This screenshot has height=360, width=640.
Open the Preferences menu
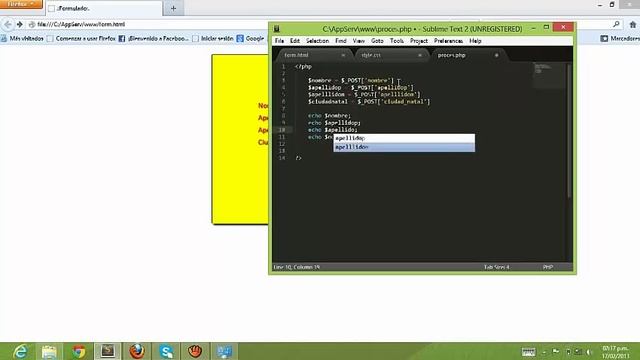448,41
